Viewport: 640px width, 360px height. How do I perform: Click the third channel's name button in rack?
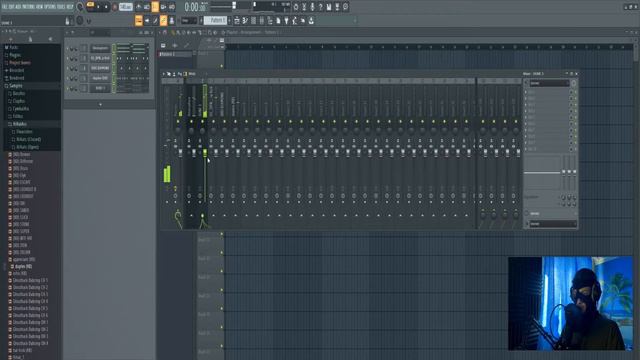(100, 68)
